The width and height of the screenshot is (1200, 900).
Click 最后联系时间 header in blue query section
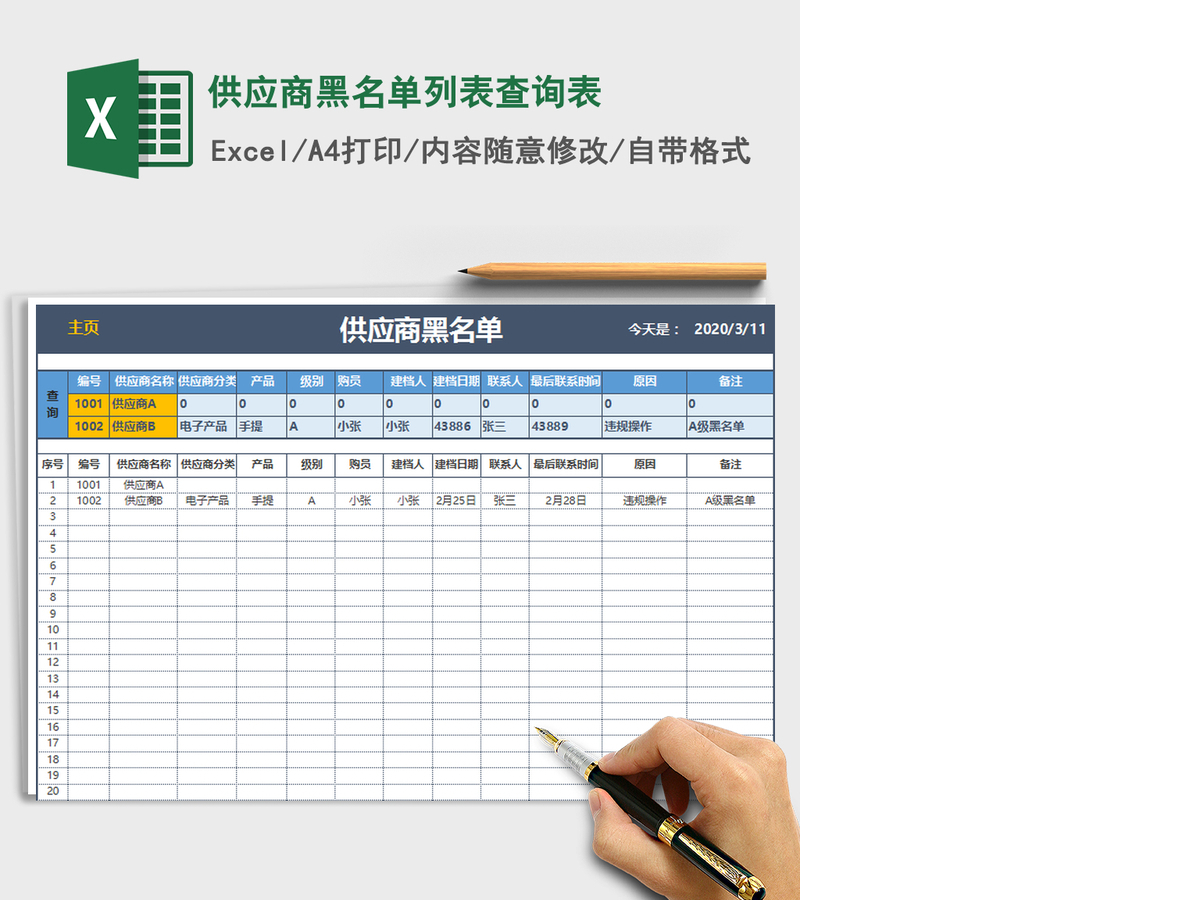[566, 381]
